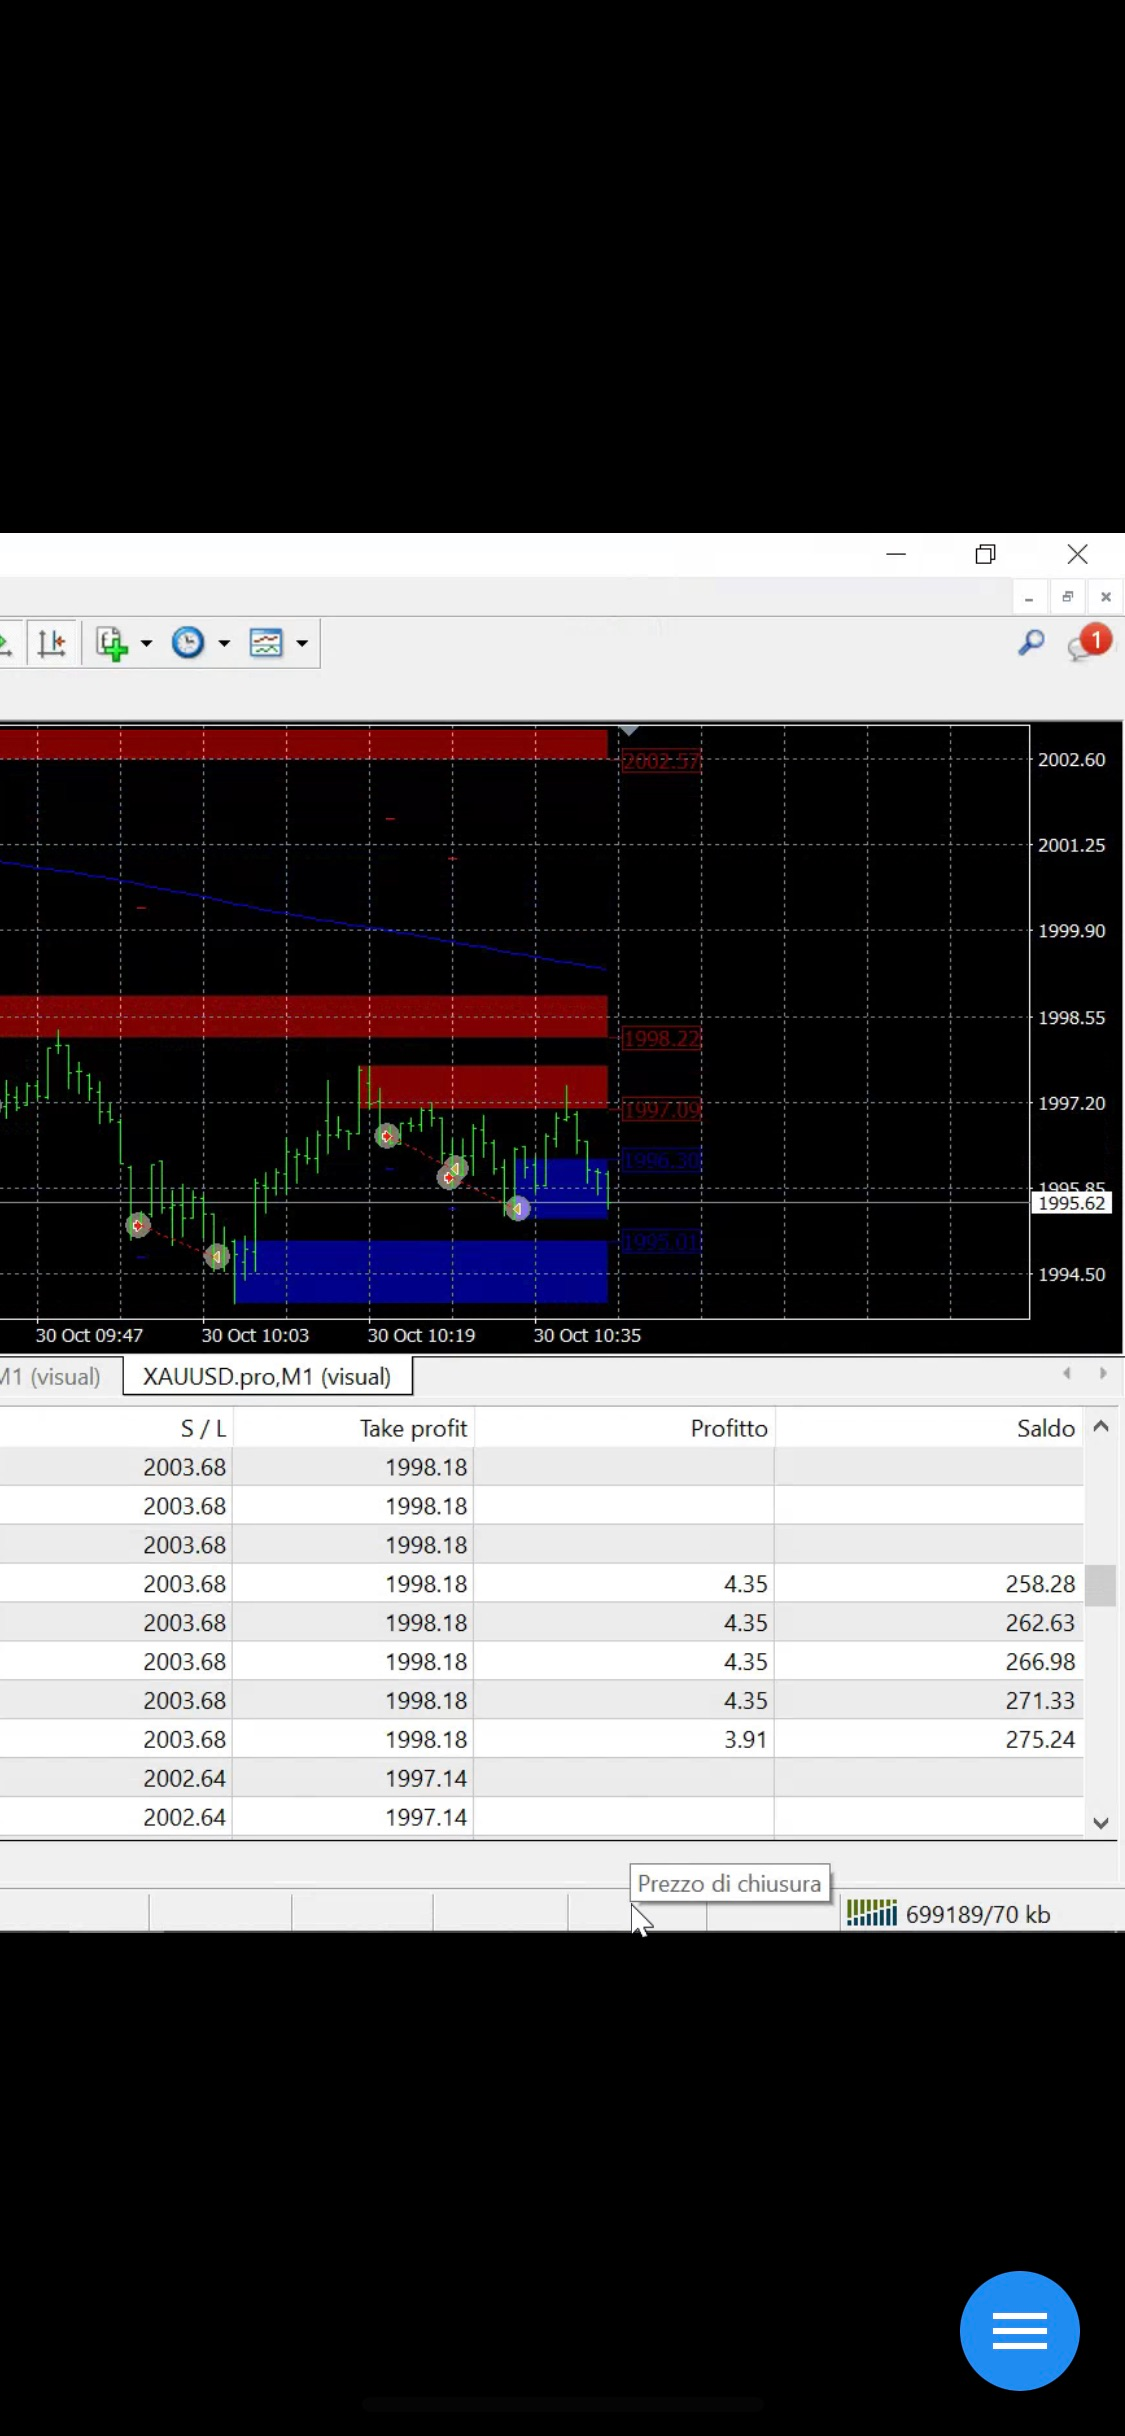Viewport: 1125px width, 2436px height.
Task: Click the chart shift triangle marker
Action: tap(628, 732)
